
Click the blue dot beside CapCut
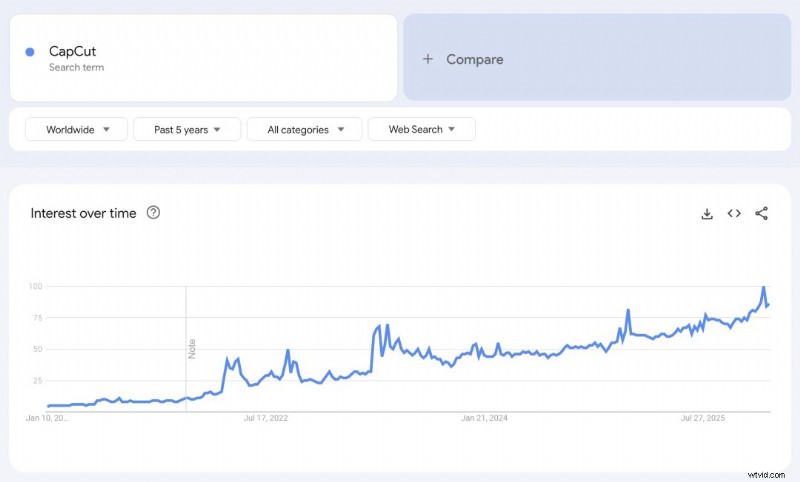click(30, 52)
